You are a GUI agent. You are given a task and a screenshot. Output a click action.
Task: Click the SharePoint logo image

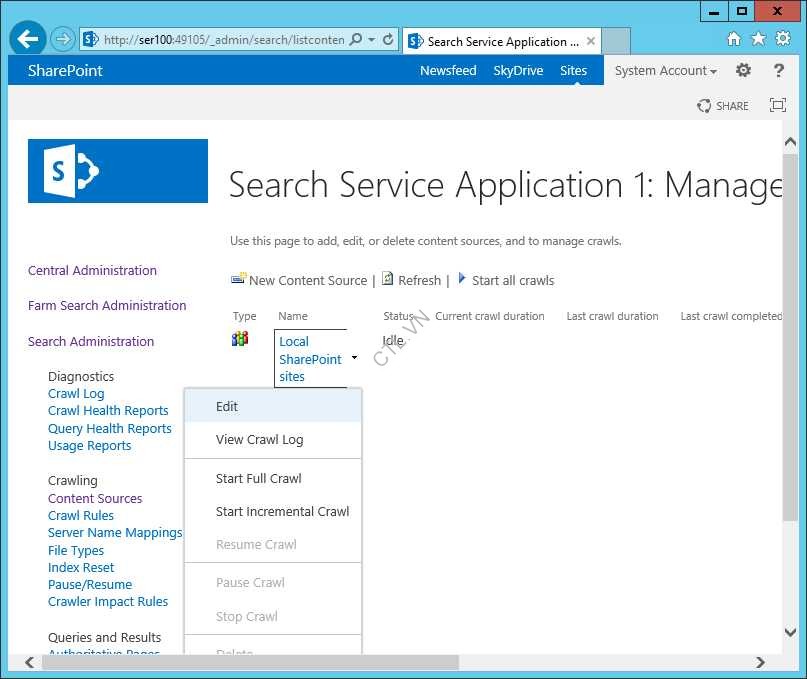[118, 171]
